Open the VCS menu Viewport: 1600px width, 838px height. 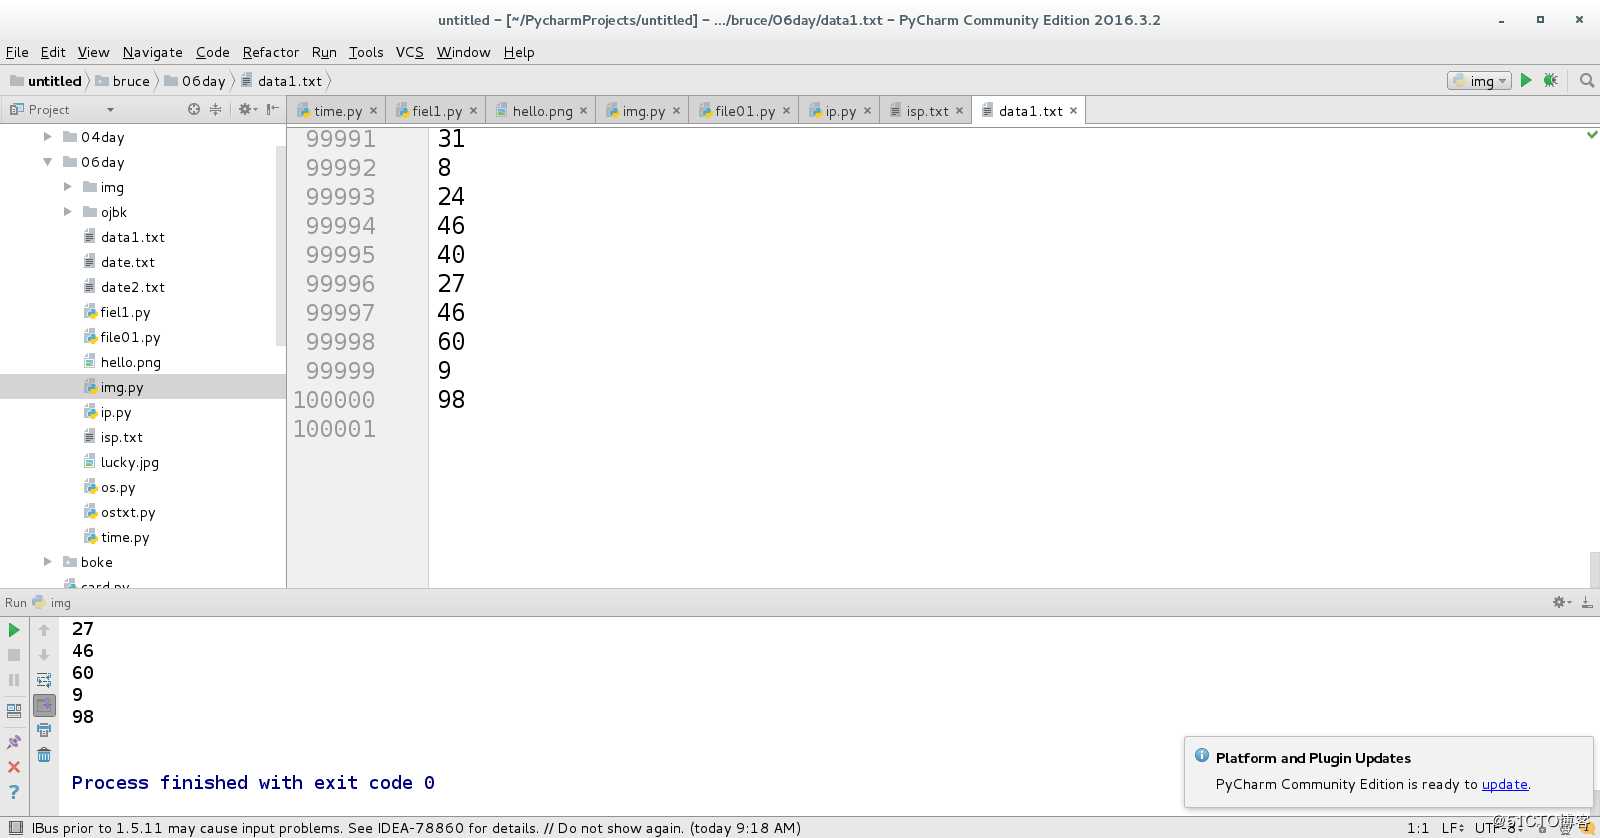click(410, 52)
